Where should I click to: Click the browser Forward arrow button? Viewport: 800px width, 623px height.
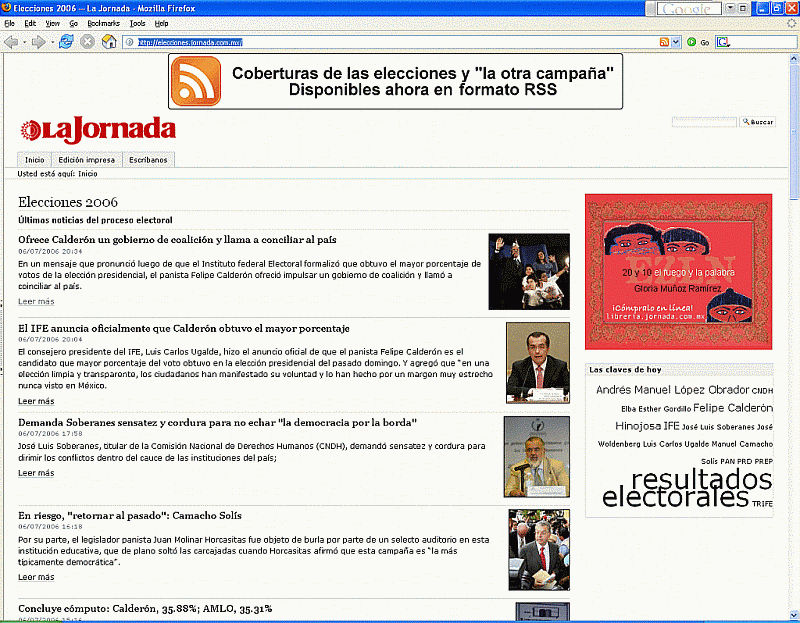pyautogui.click(x=38, y=42)
